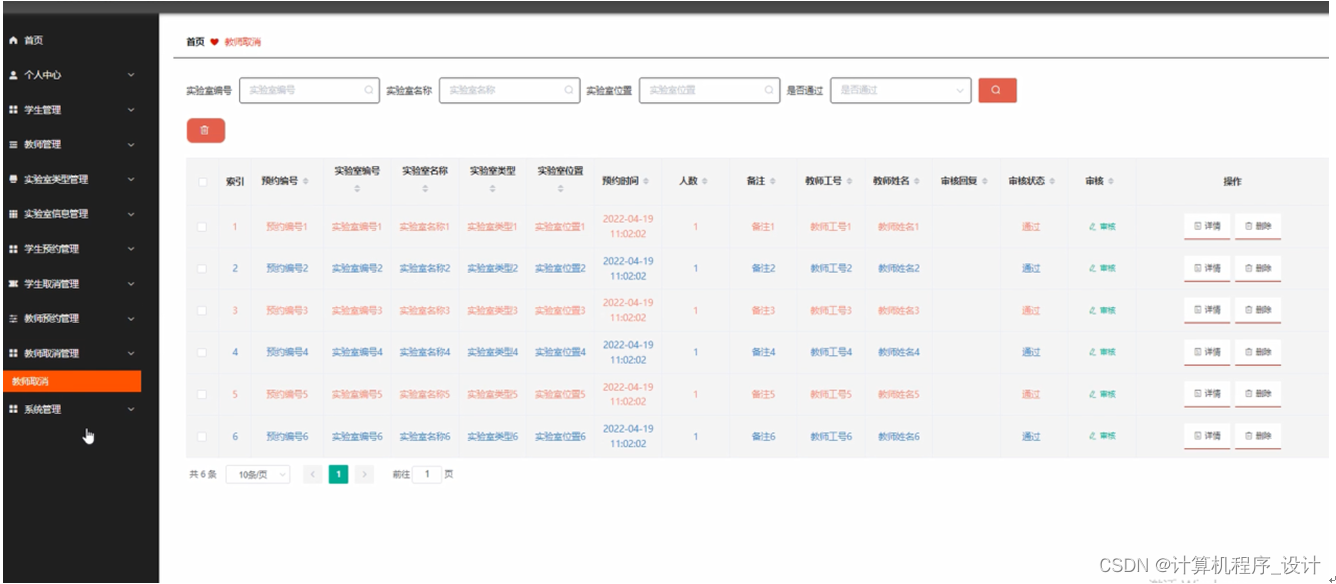Click the 前往 page number box
Screen dimensions: 1336x584
[x=427, y=474]
